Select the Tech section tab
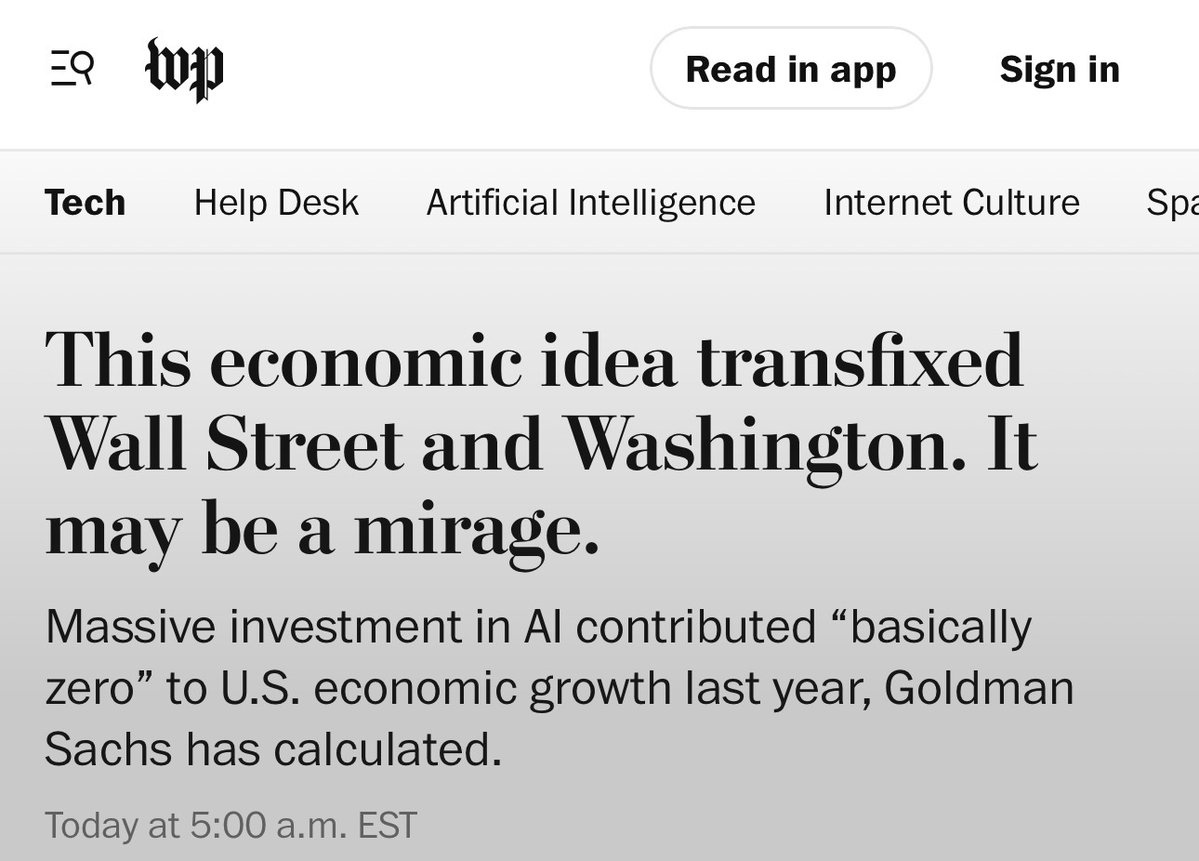This screenshot has height=861, width=1199. [x=85, y=203]
